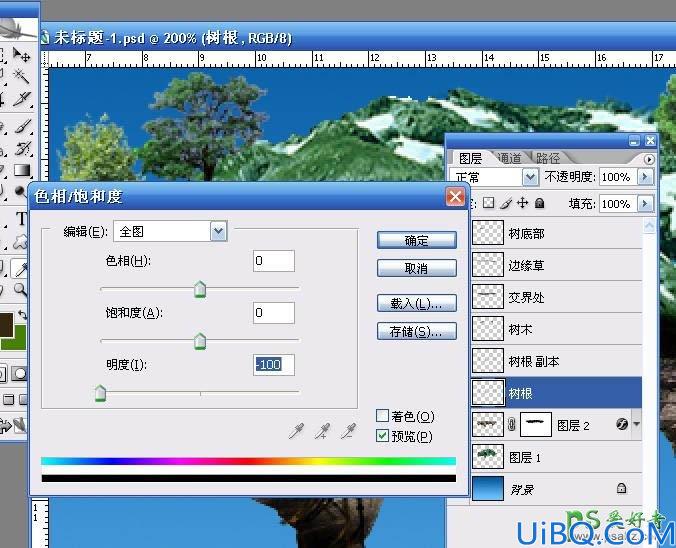Select the Custom Shape tool
Image resolution: width=676 pixels, height=548 pixels.
point(20,242)
